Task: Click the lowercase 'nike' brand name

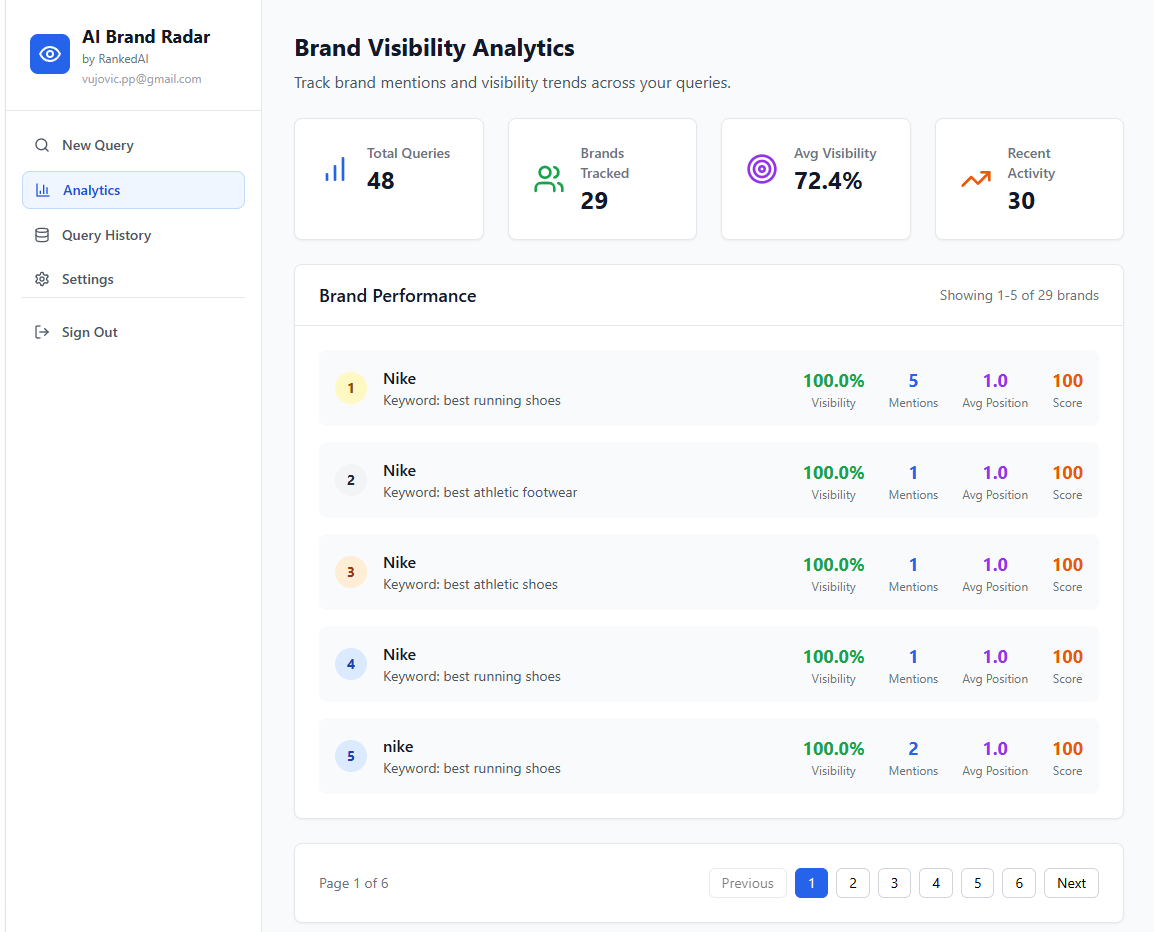Action: tap(398, 746)
